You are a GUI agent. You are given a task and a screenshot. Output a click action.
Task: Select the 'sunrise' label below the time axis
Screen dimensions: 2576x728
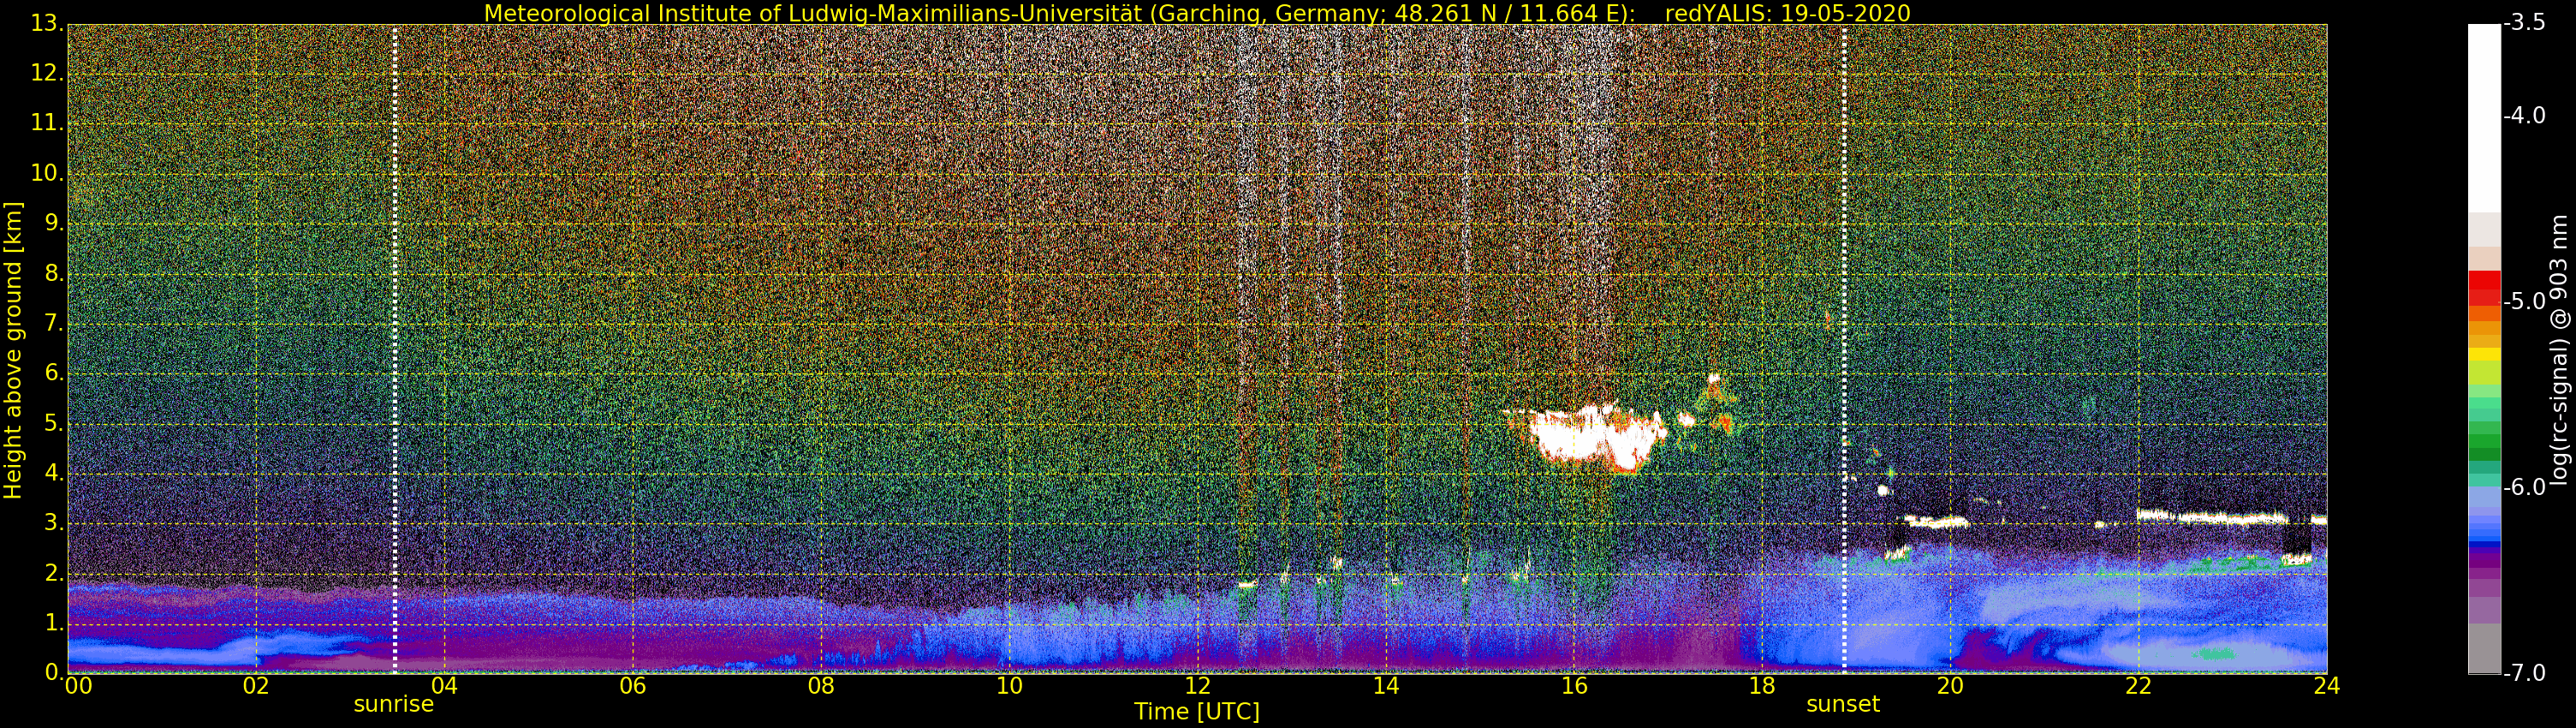(394, 704)
